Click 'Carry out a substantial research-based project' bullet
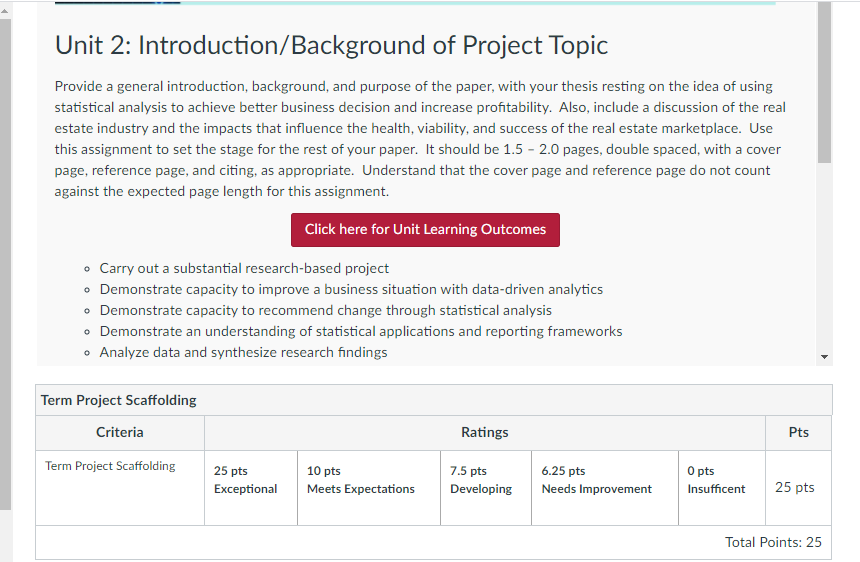The image size is (860, 562). click(244, 268)
